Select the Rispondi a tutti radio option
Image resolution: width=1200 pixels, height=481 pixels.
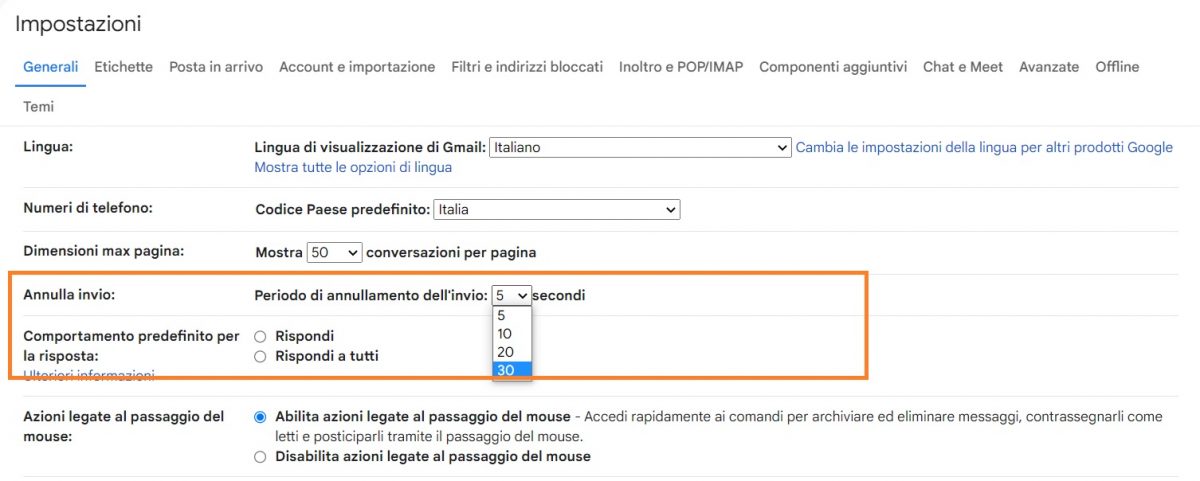tap(260, 356)
